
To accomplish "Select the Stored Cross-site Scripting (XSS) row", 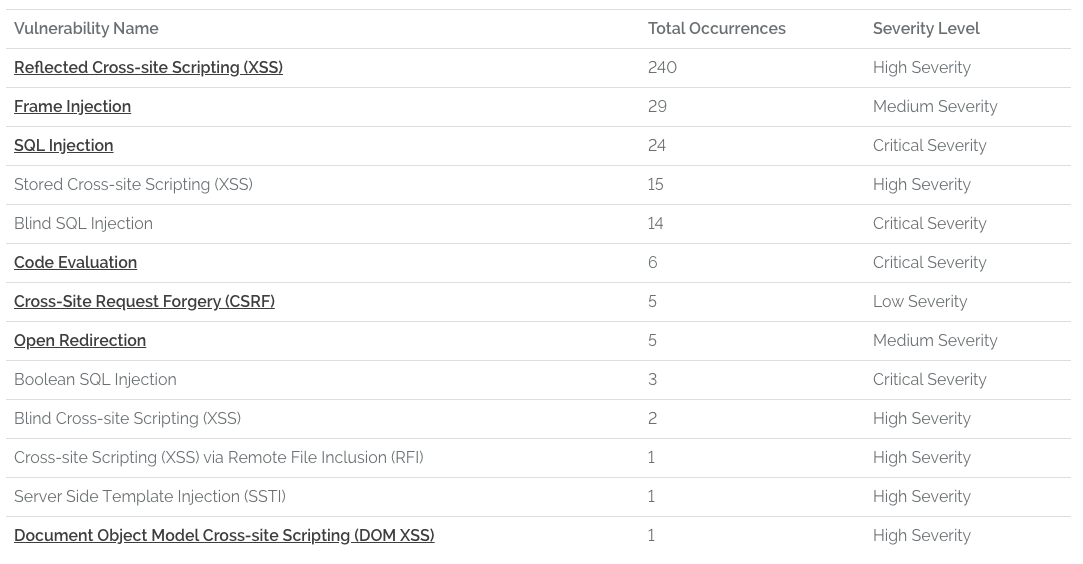I will [133, 185].
